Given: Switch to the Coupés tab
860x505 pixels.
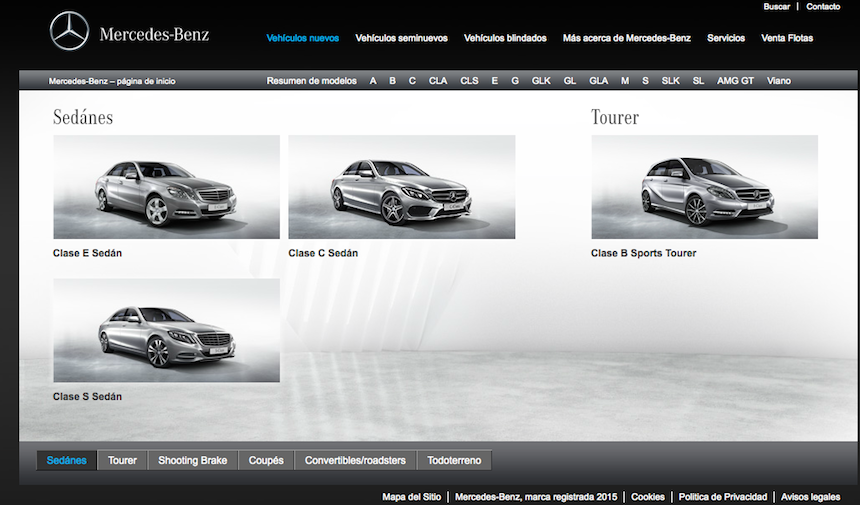Looking at the screenshot, I should pos(266,461).
